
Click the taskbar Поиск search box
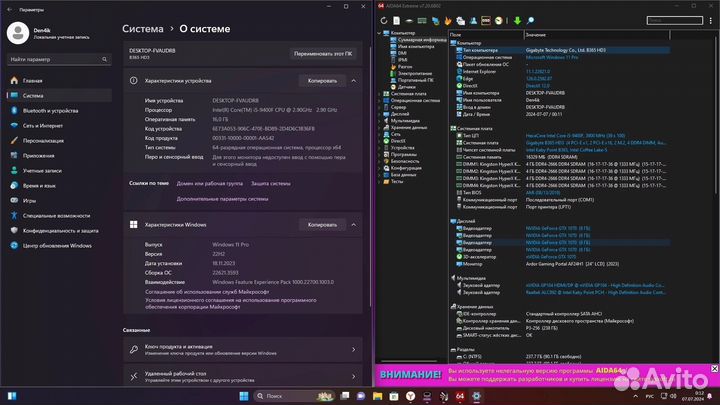click(x=294, y=396)
